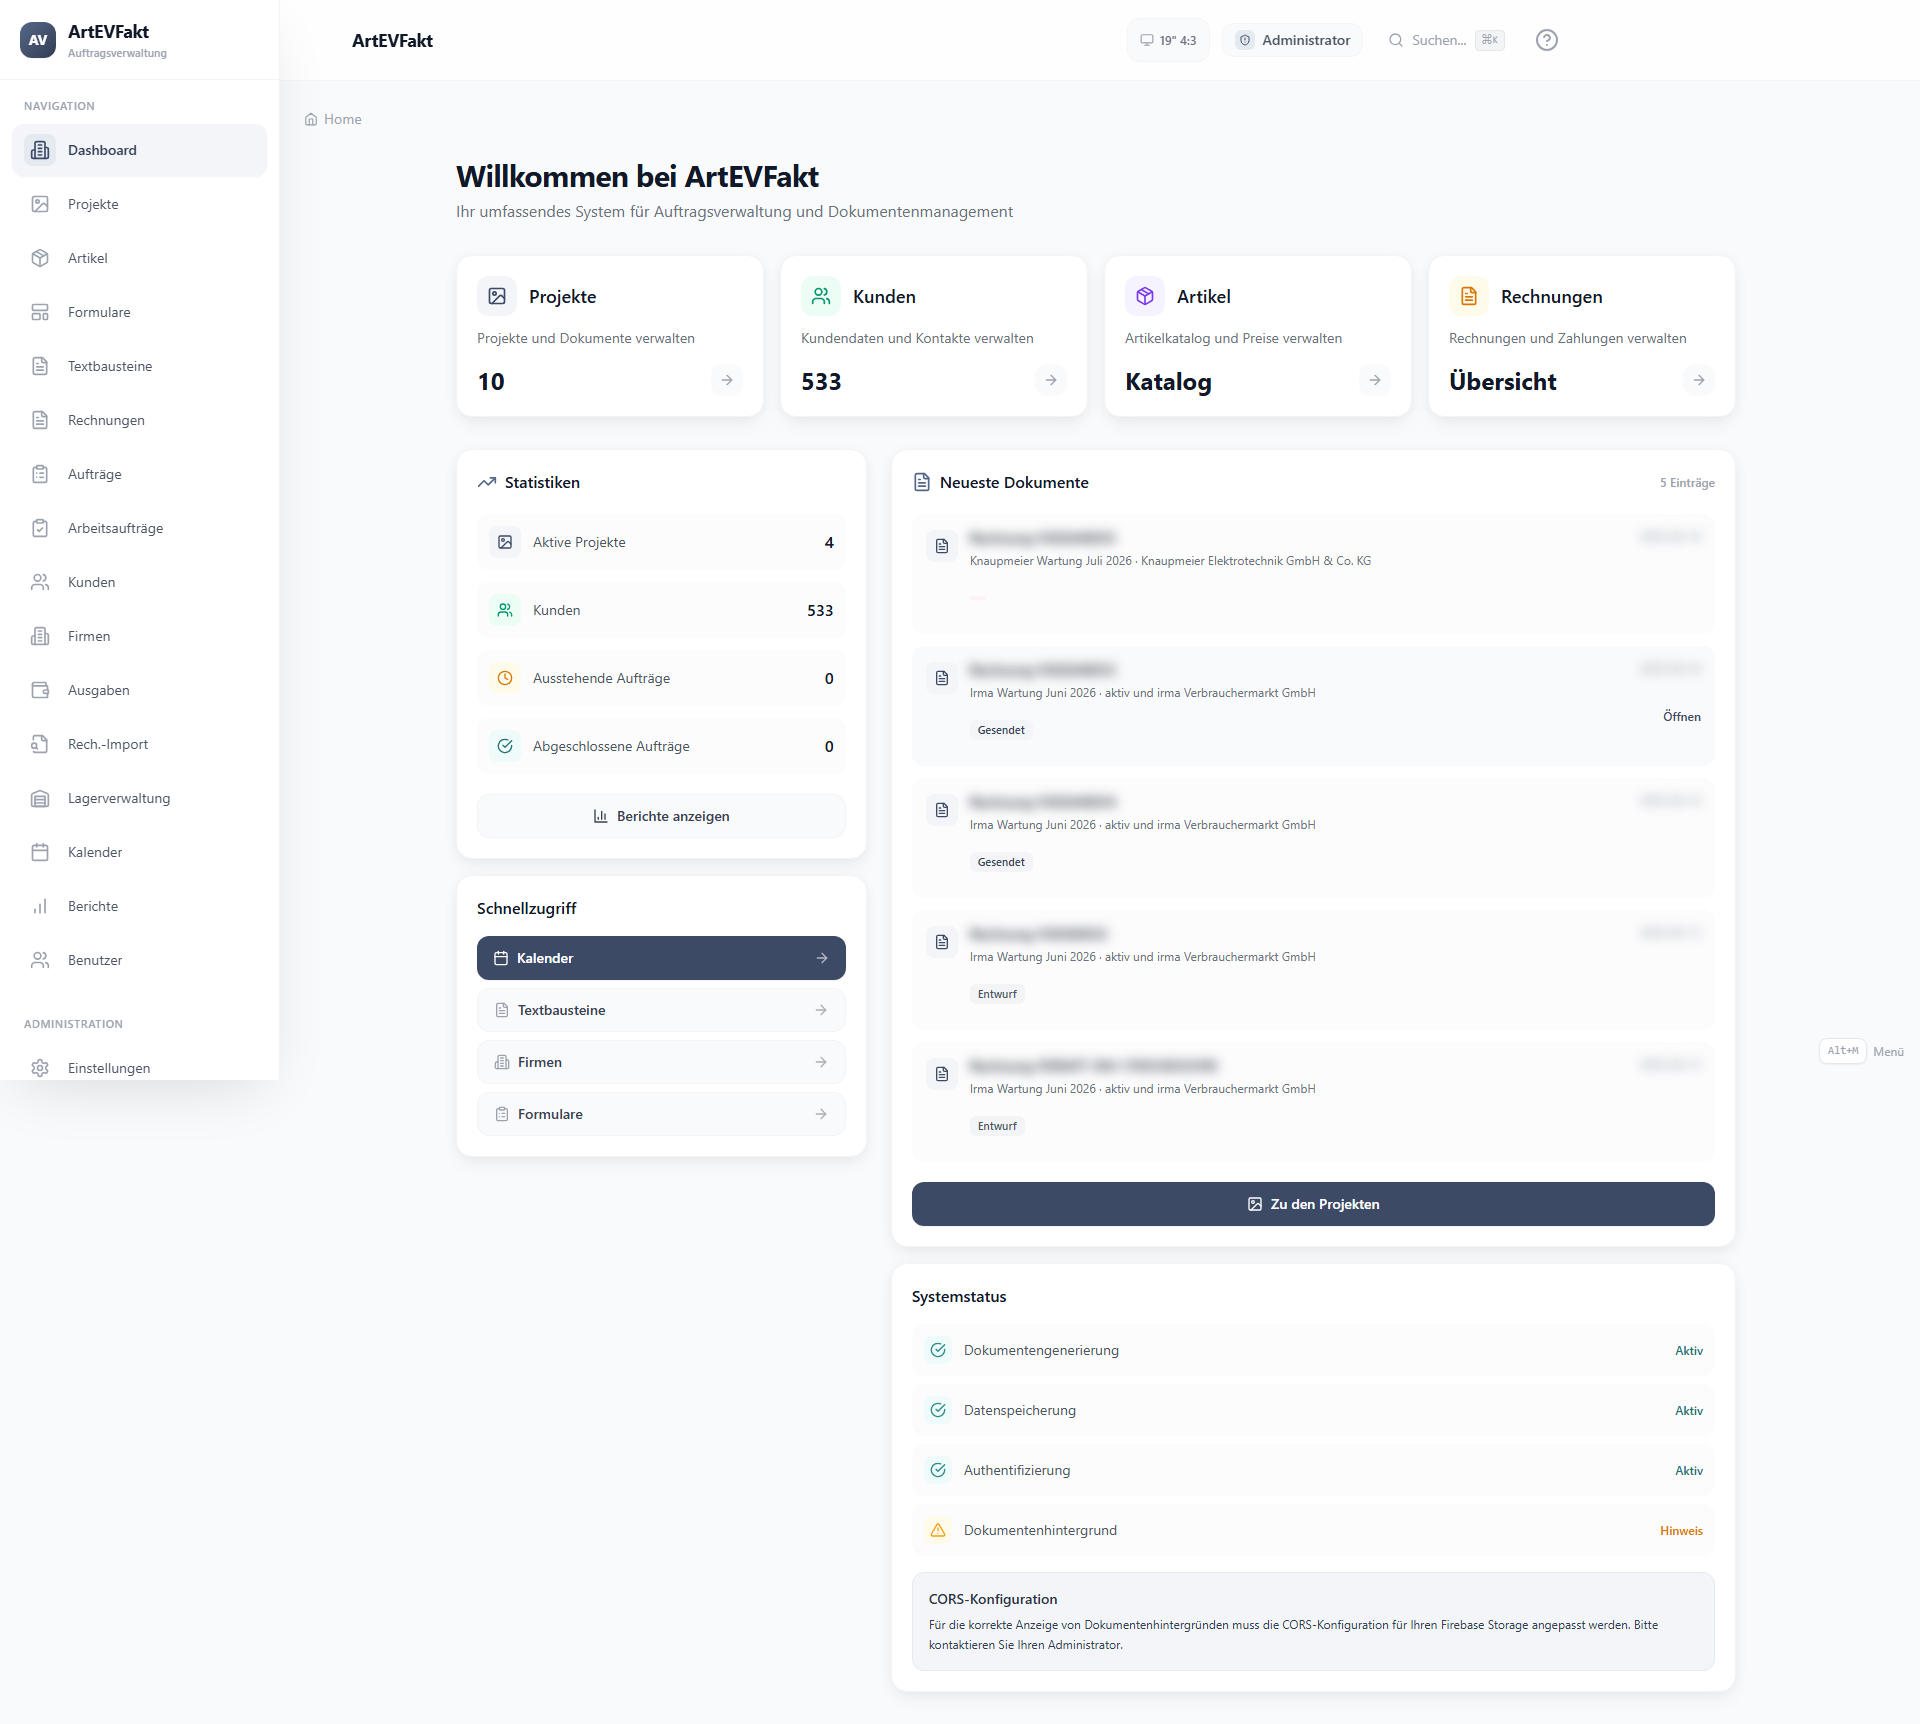Click Berichte anzeigen button
The height and width of the screenshot is (1724, 1920).
coord(661,816)
